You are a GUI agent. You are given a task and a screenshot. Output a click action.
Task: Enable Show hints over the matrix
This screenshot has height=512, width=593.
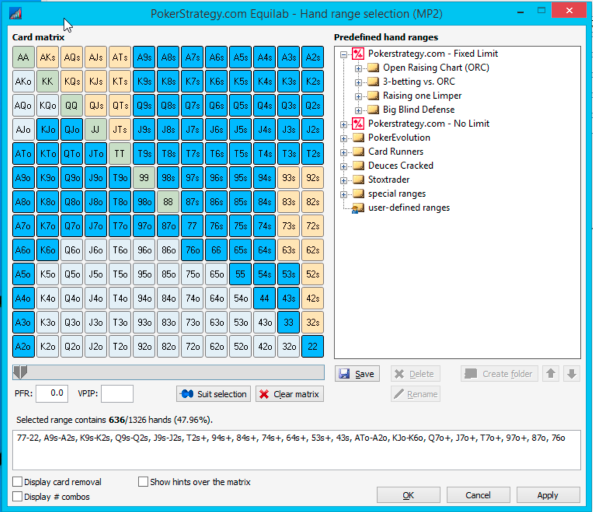(143, 482)
